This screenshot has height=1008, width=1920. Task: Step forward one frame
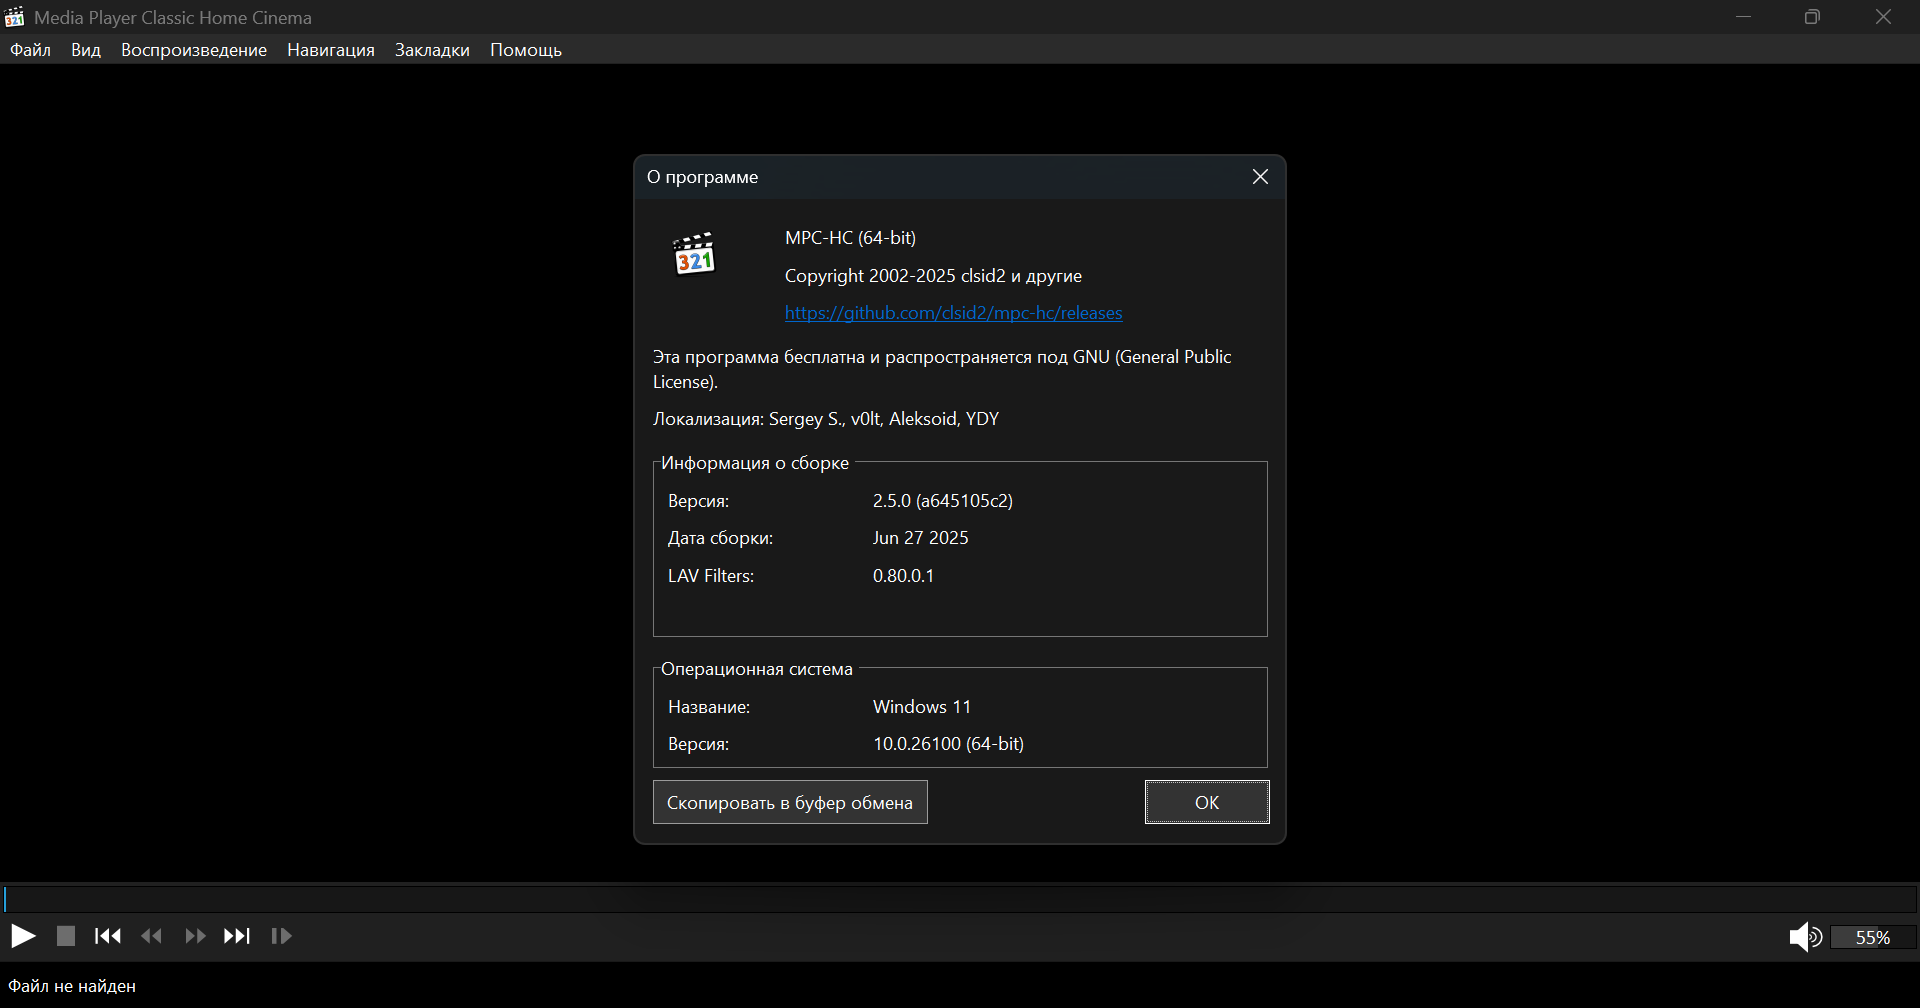[x=281, y=936]
